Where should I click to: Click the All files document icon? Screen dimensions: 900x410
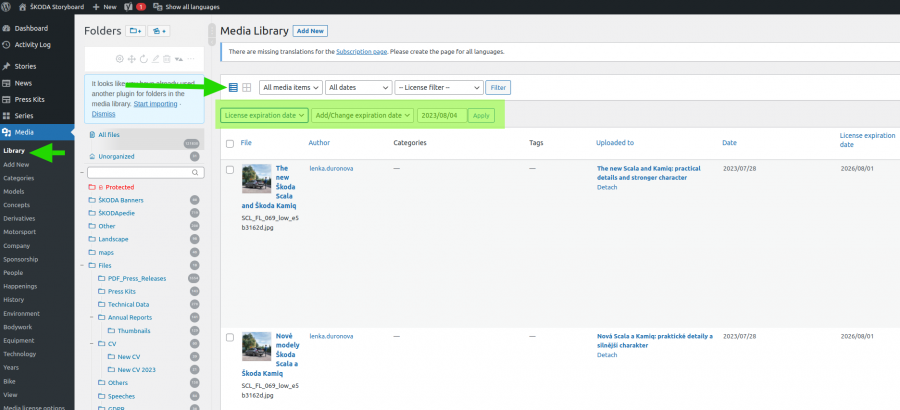92,134
